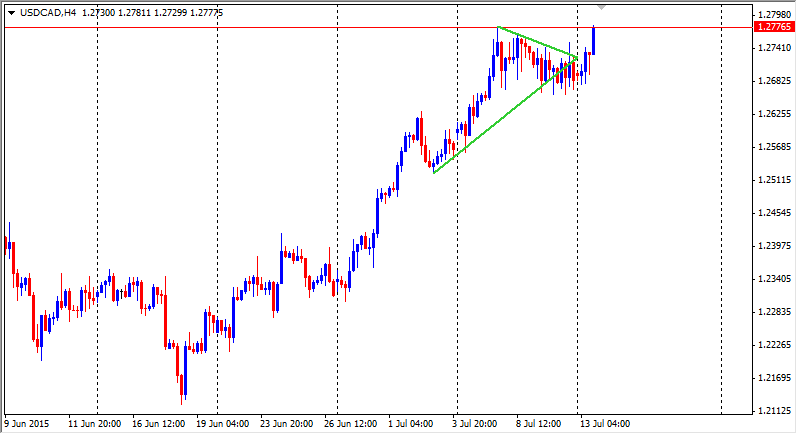Select the red 1.27765 current price label

(774, 27)
